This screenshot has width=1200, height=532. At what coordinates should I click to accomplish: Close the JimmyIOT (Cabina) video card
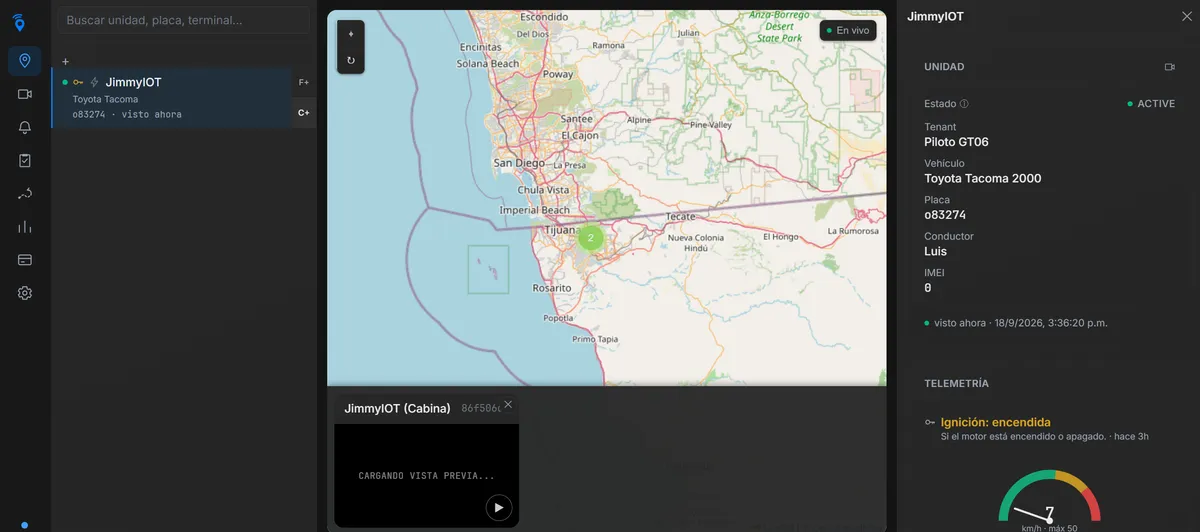508,404
